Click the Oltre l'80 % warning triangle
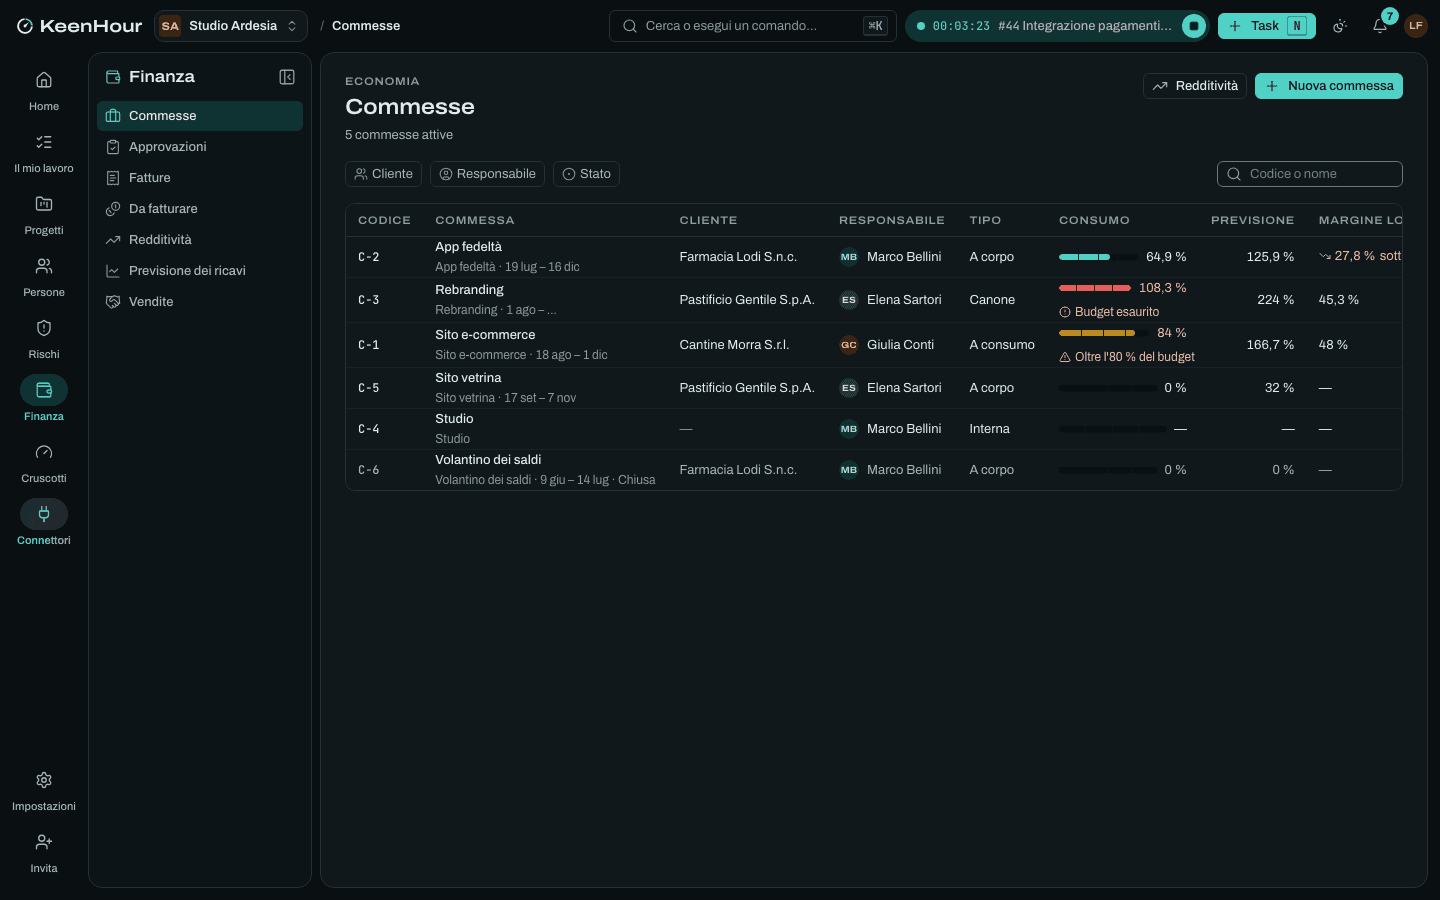The width and height of the screenshot is (1440, 900). click(x=1065, y=357)
